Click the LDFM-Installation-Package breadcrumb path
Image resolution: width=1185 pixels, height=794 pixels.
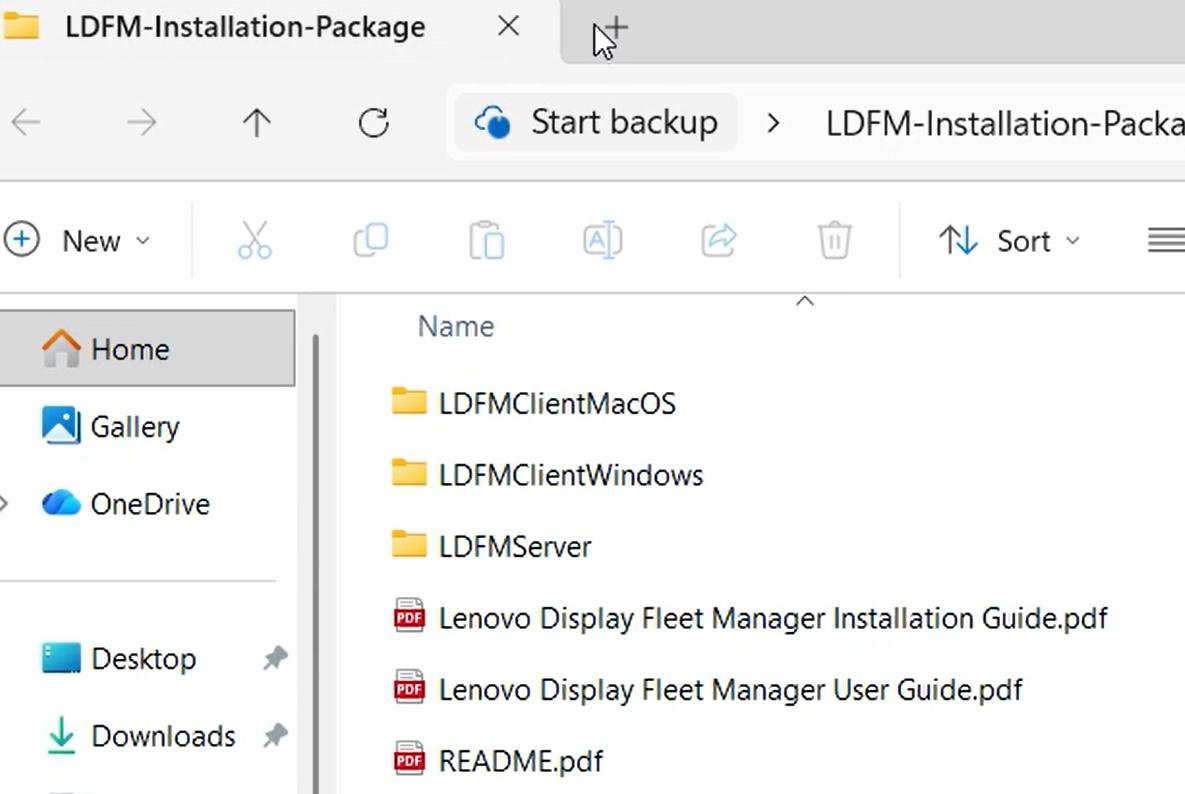point(1004,123)
